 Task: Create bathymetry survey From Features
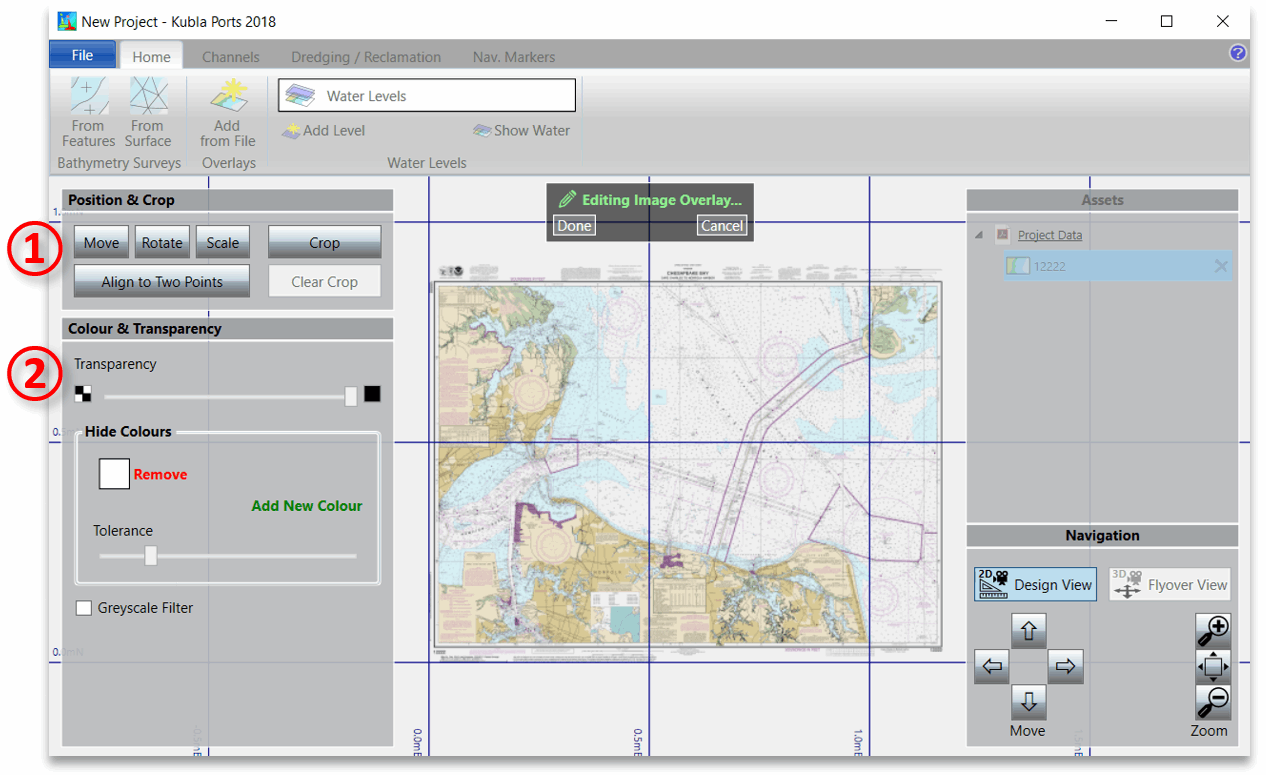[x=88, y=112]
